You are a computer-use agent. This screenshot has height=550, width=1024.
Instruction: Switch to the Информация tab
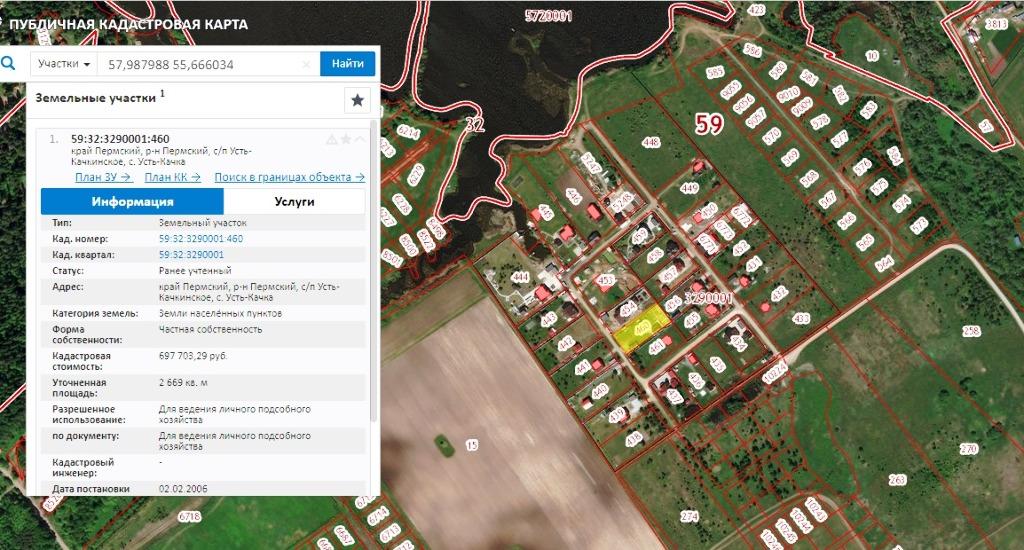132,201
